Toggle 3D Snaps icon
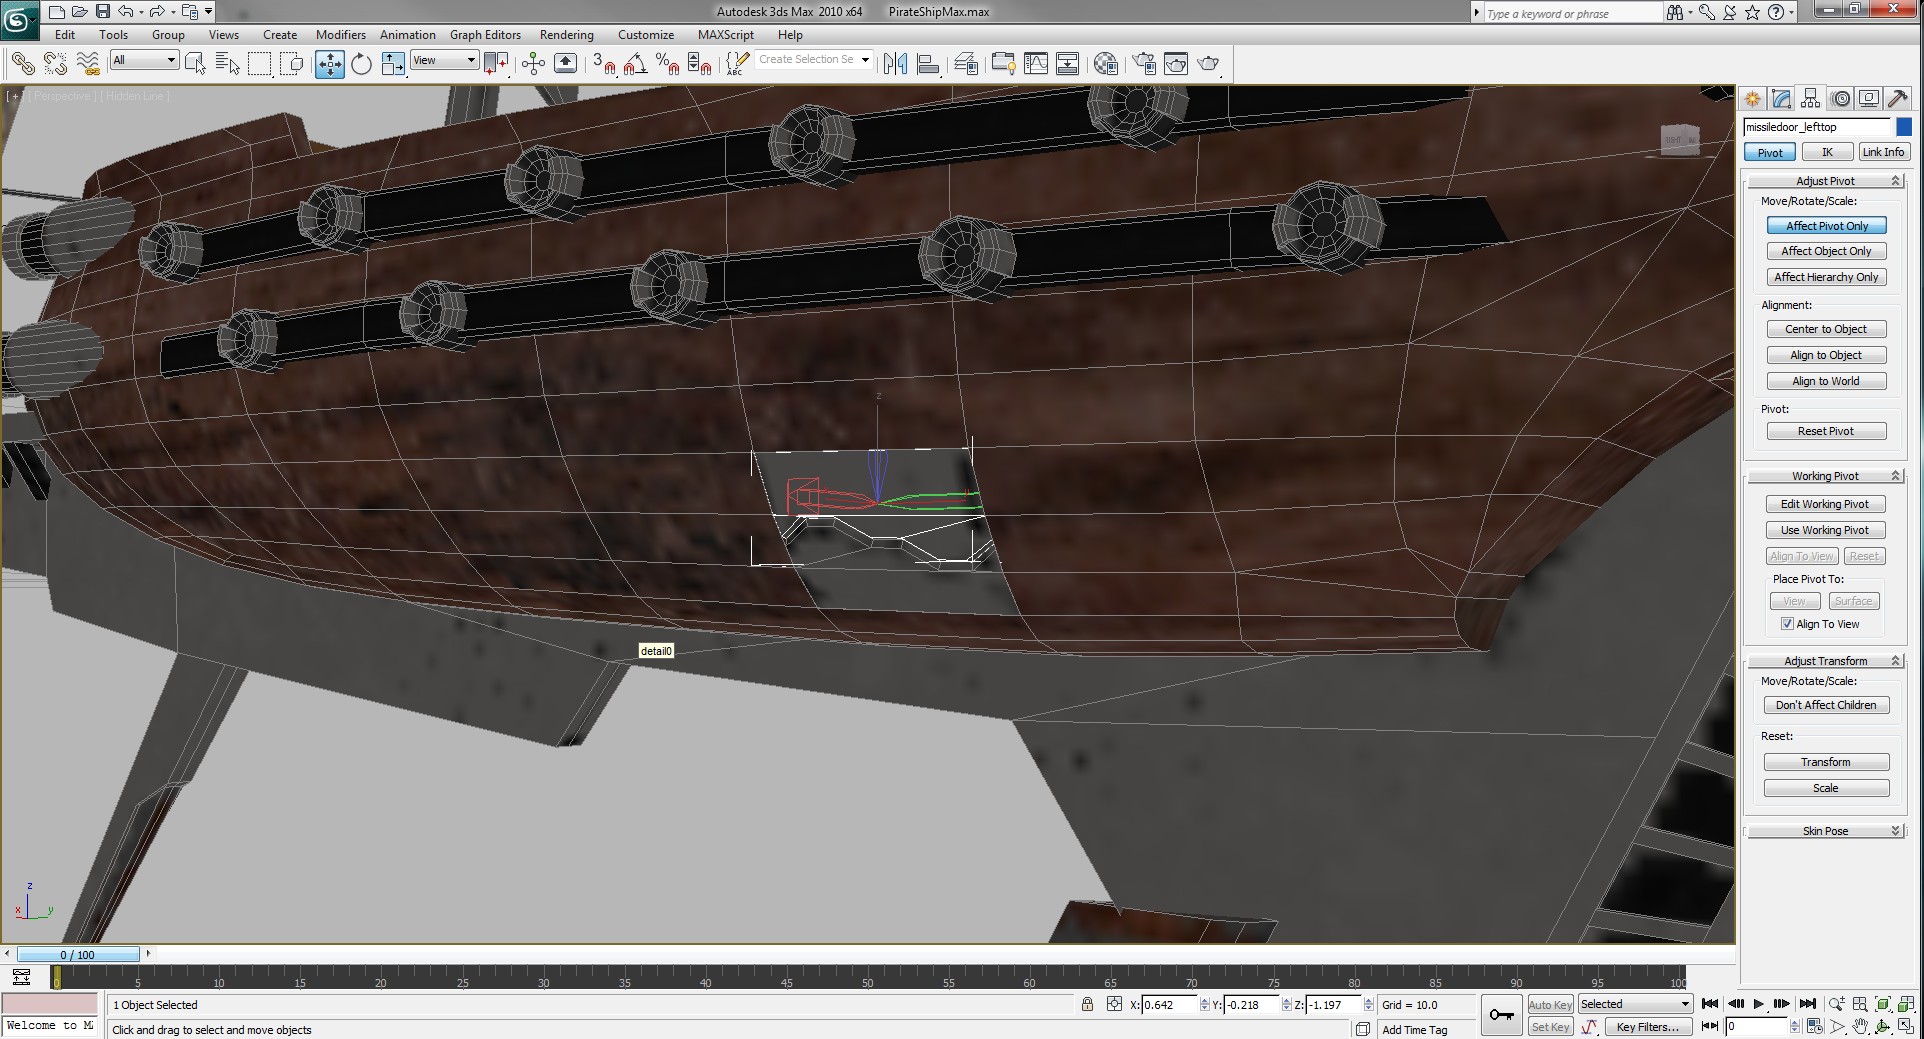This screenshot has height=1039, width=1924. [x=603, y=64]
